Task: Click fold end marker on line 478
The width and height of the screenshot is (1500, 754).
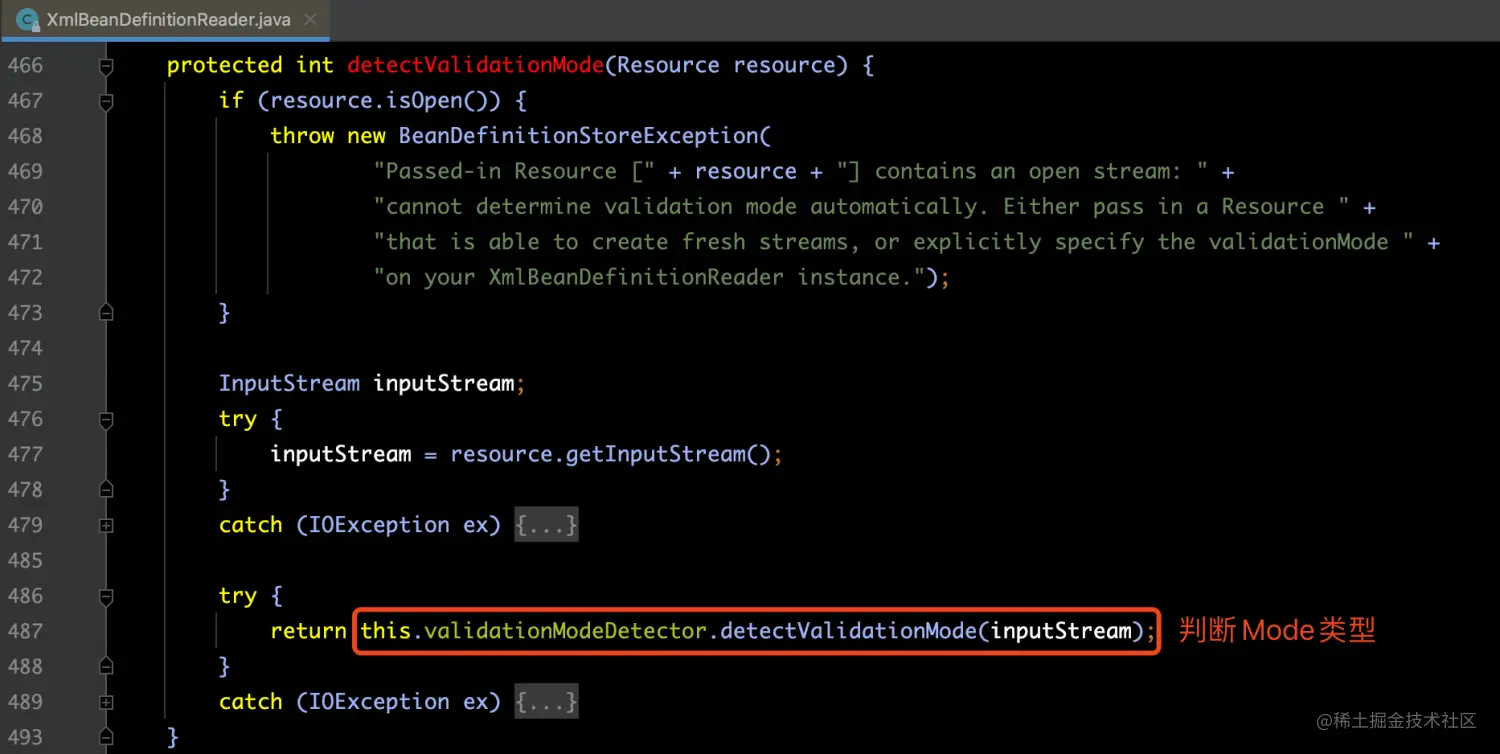Action: [106, 490]
